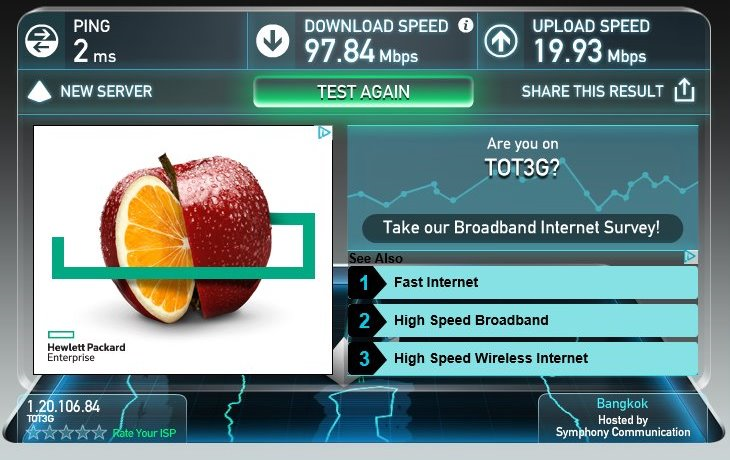
Task: Click the New Server pyramid icon
Action: coord(39,91)
